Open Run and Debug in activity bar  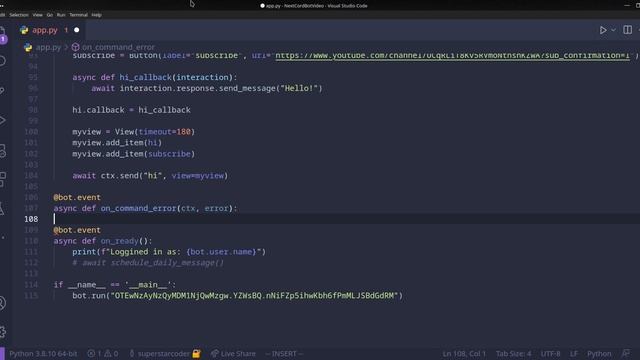click(x=2, y=121)
